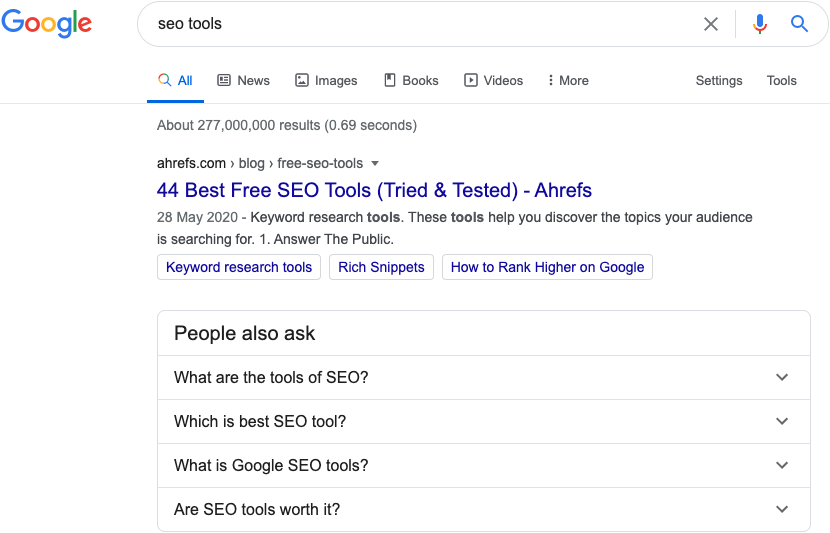Switch to the Videos tab
The width and height of the screenshot is (830, 533).
[493, 80]
